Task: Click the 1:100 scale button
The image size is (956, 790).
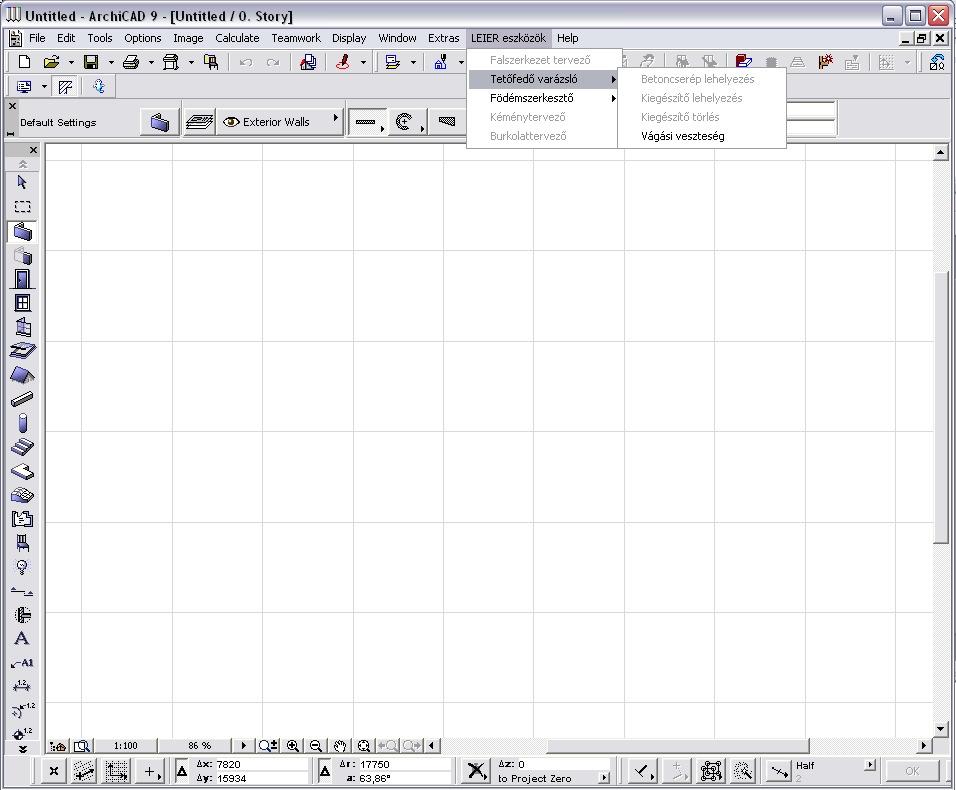Action: click(126, 746)
